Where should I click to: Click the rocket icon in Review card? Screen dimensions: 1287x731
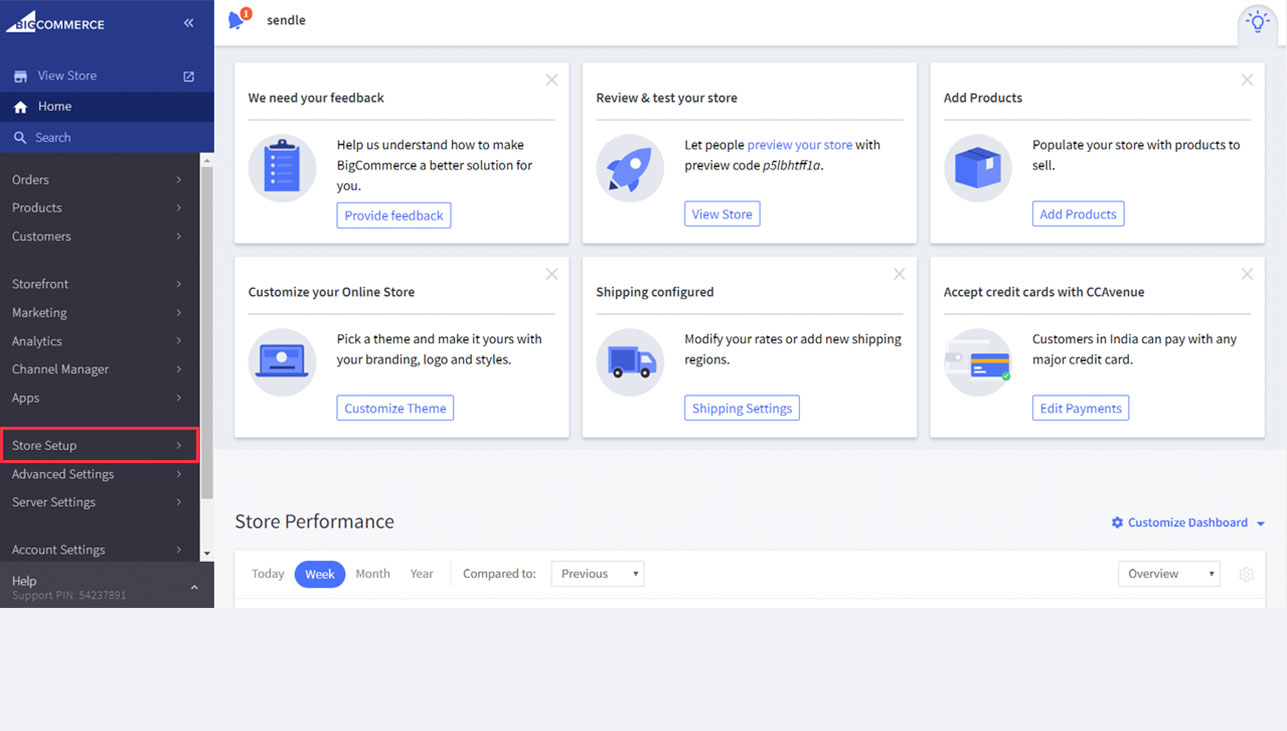click(x=630, y=168)
